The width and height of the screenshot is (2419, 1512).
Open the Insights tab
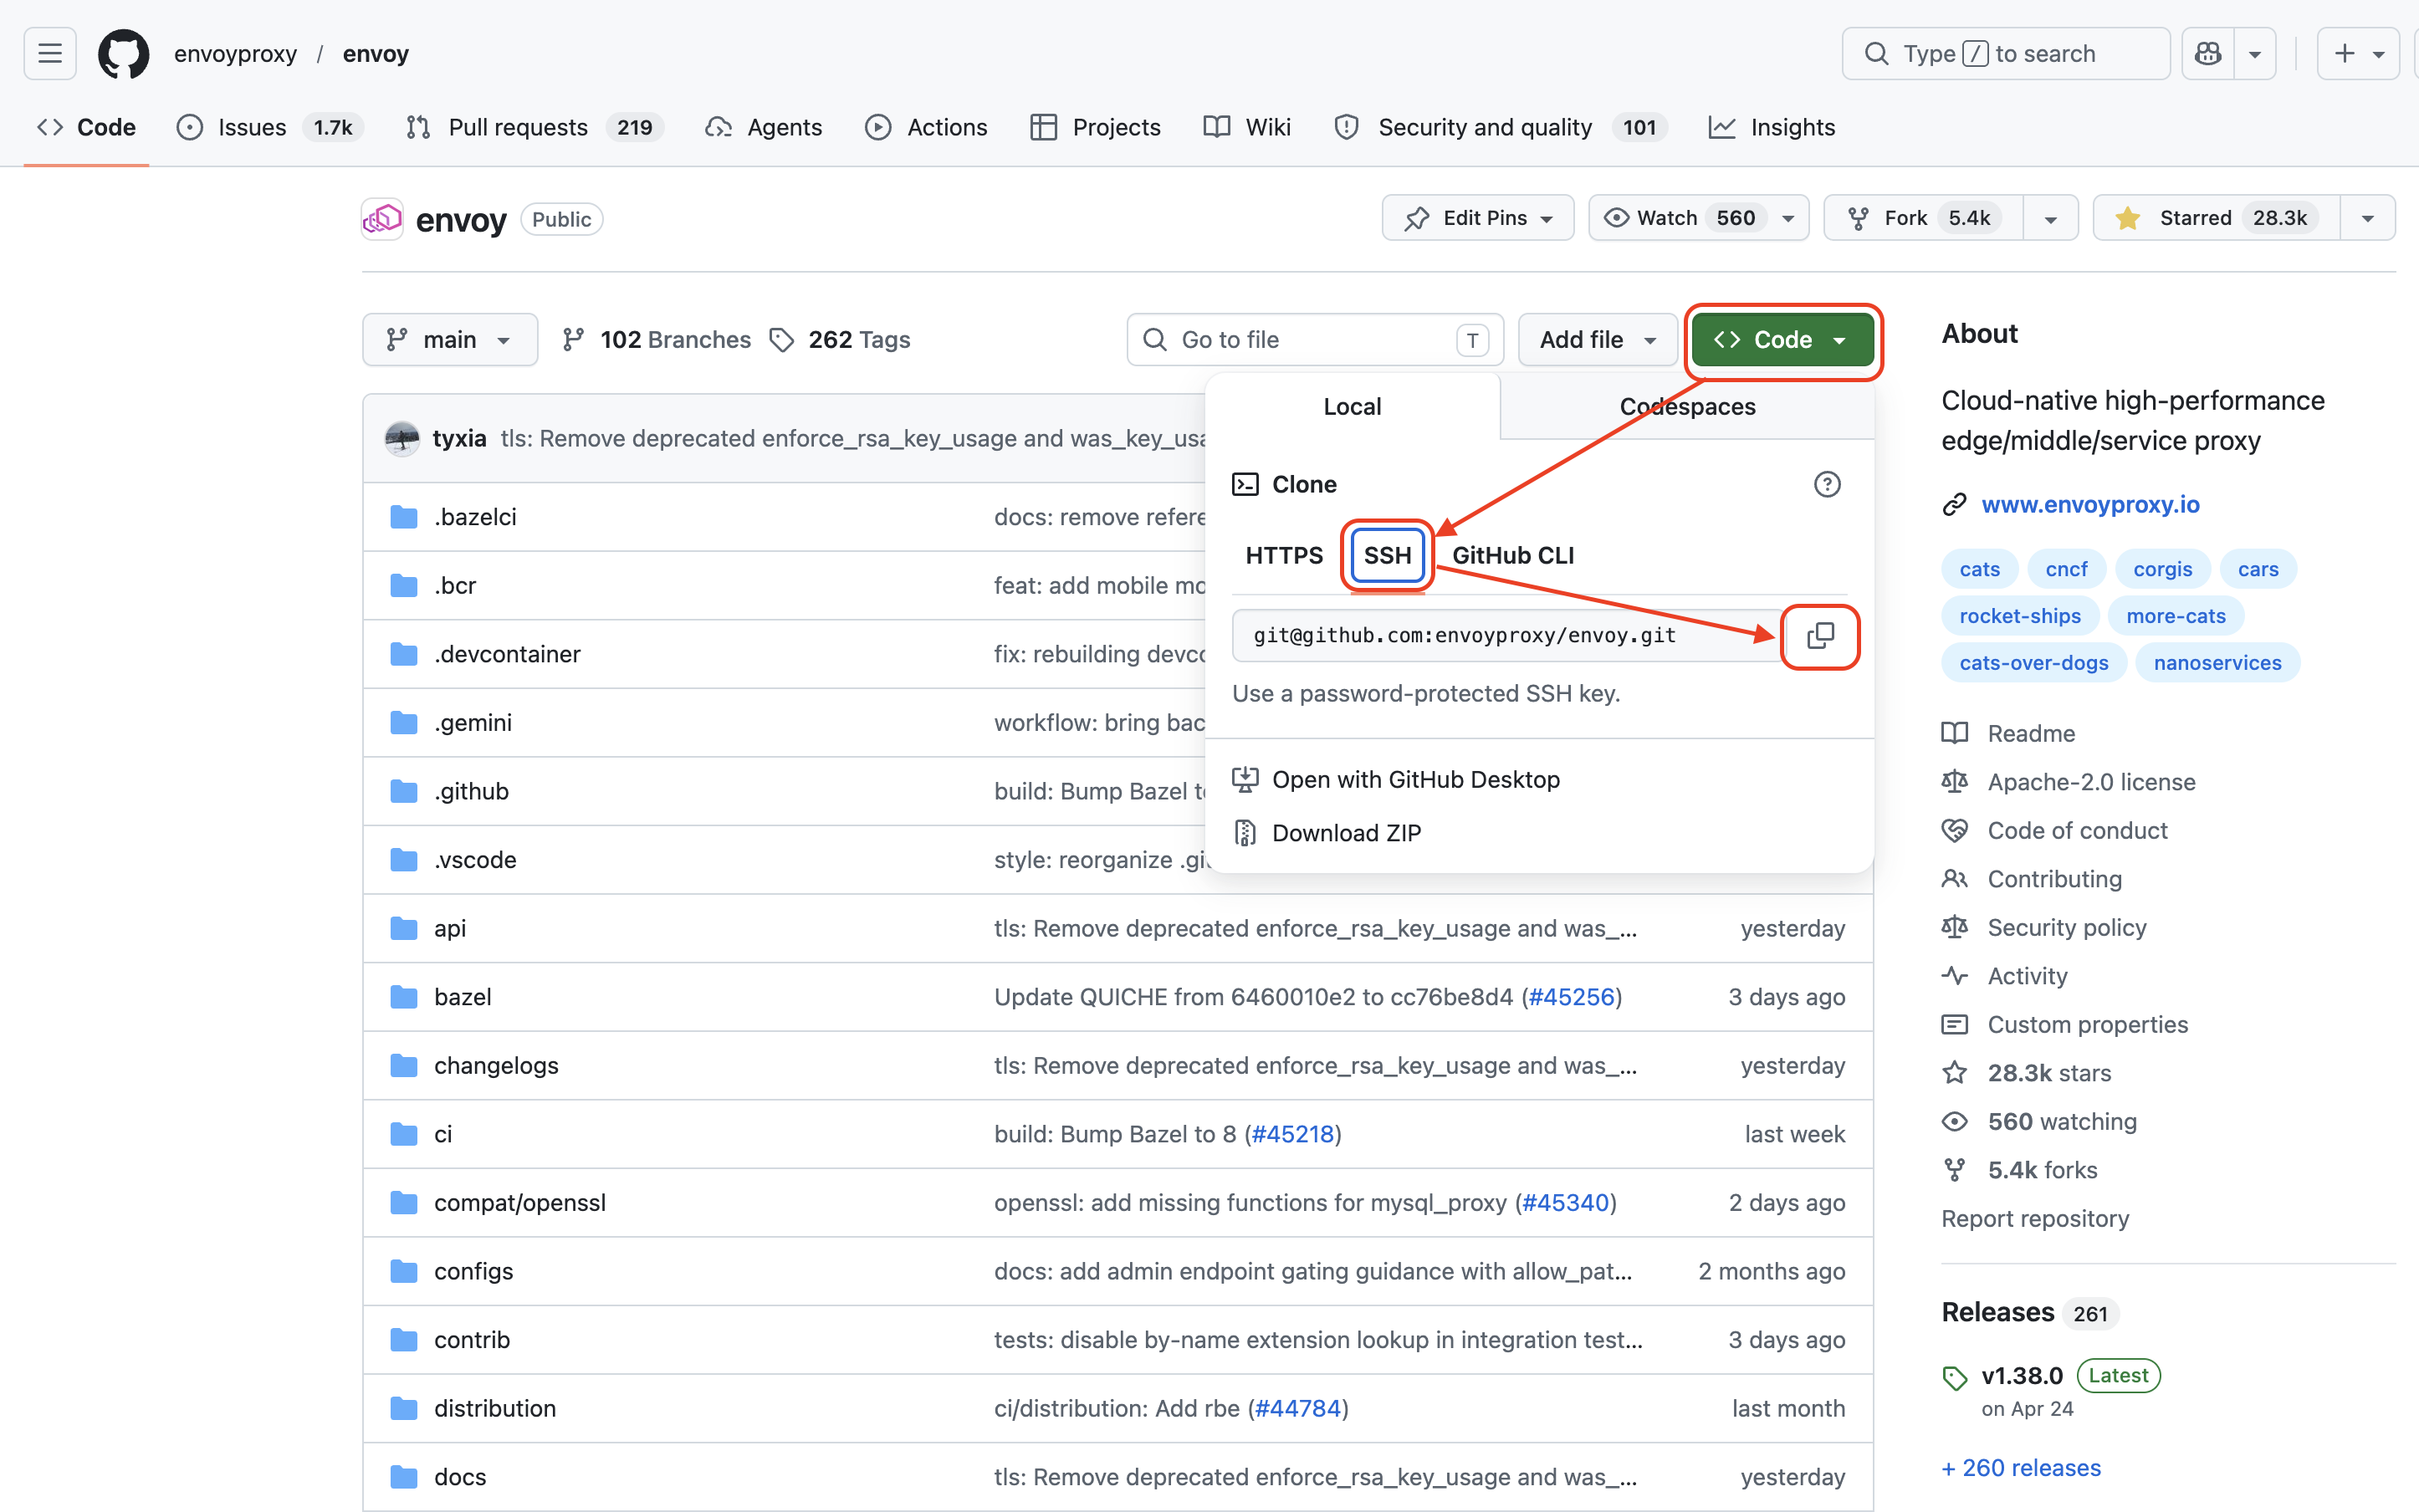[x=1771, y=127]
